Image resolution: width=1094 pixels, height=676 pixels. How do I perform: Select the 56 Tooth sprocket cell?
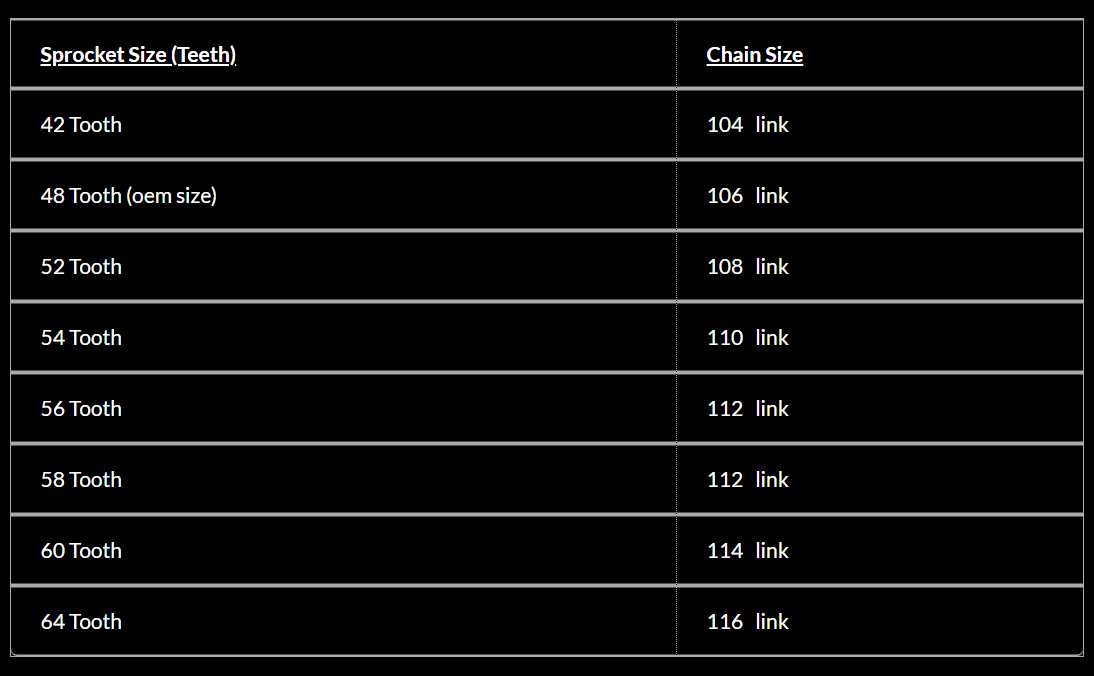[81, 409]
